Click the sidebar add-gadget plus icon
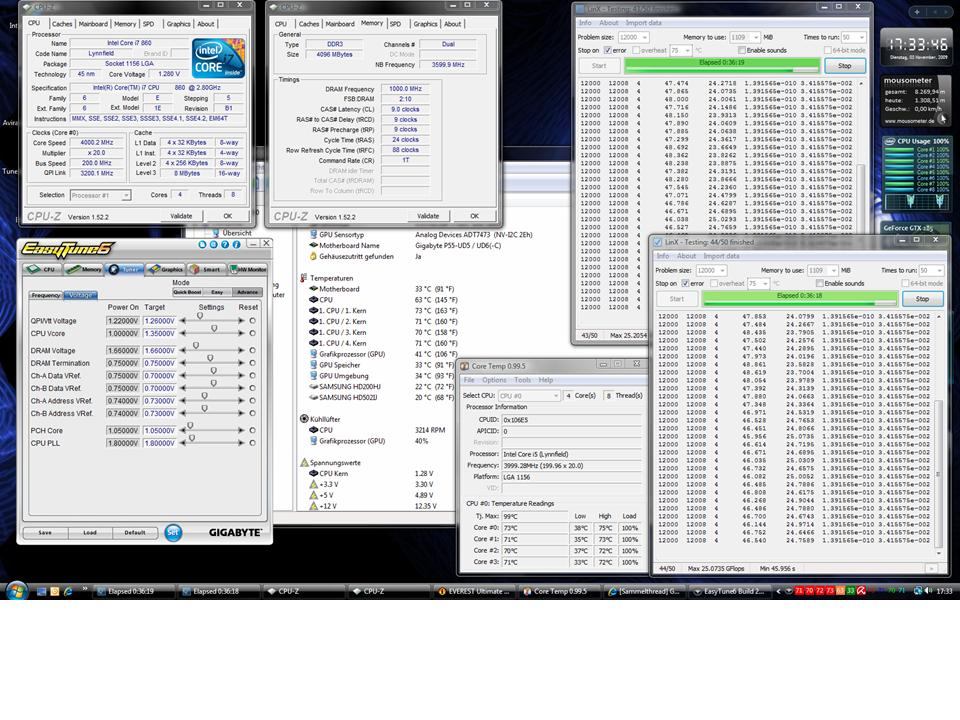The width and height of the screenshot is (960, 720). (917, 12)
